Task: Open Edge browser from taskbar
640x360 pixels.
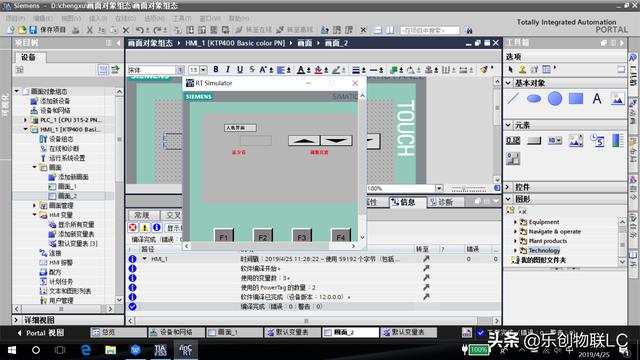Action: [x=86, y=350]
